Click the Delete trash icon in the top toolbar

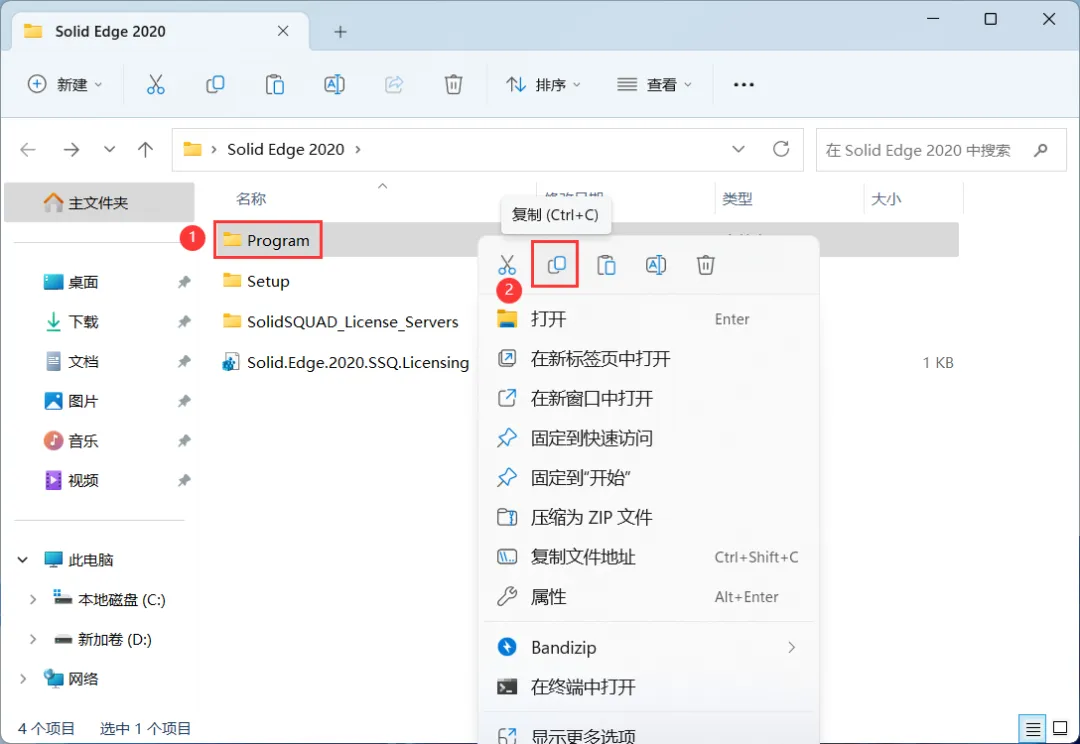453,85
